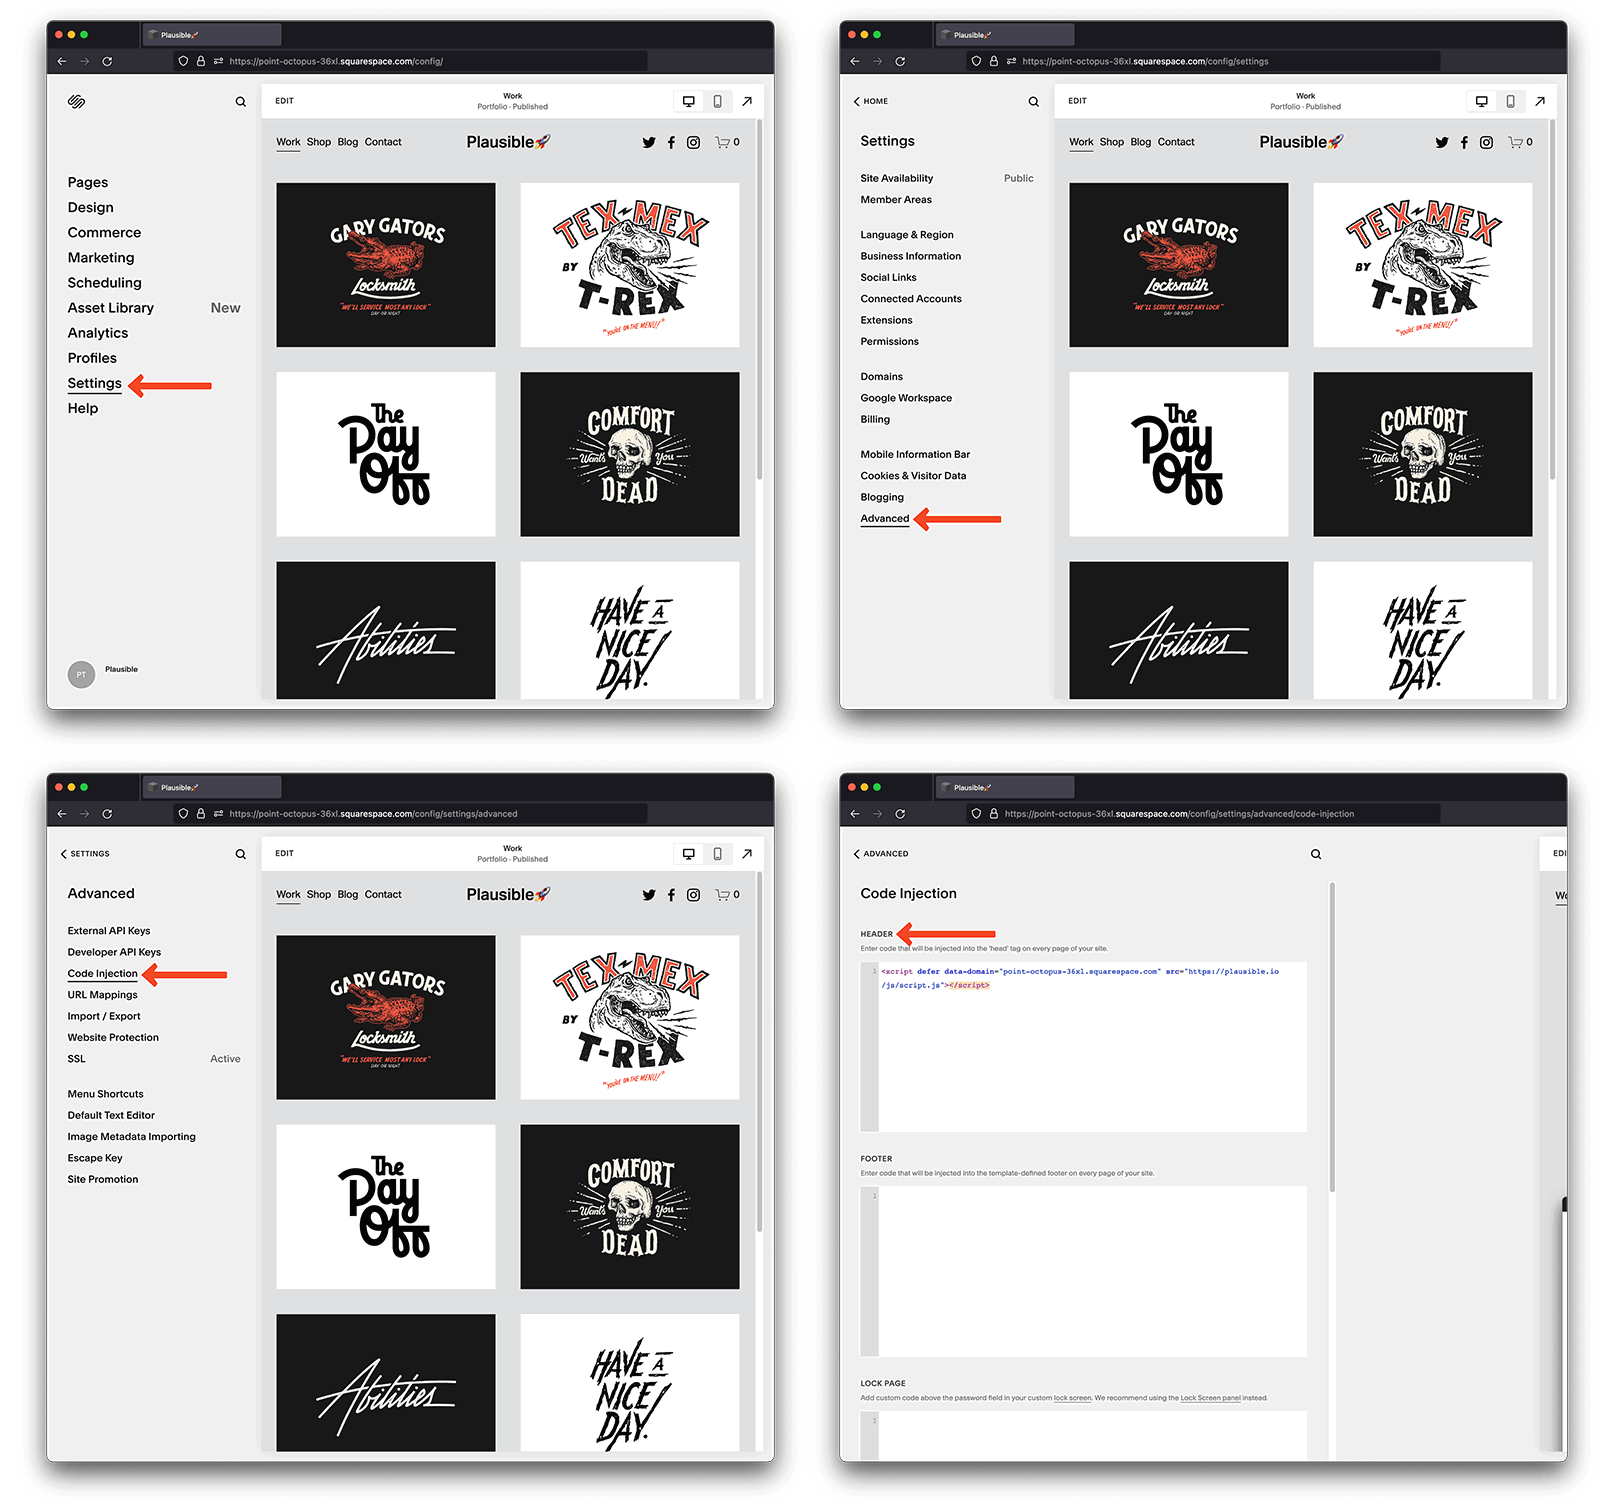Open Pages in the top-left window sidebar
The width and height of the screenshot is (1600, 1505).
(x=87, y=182)
